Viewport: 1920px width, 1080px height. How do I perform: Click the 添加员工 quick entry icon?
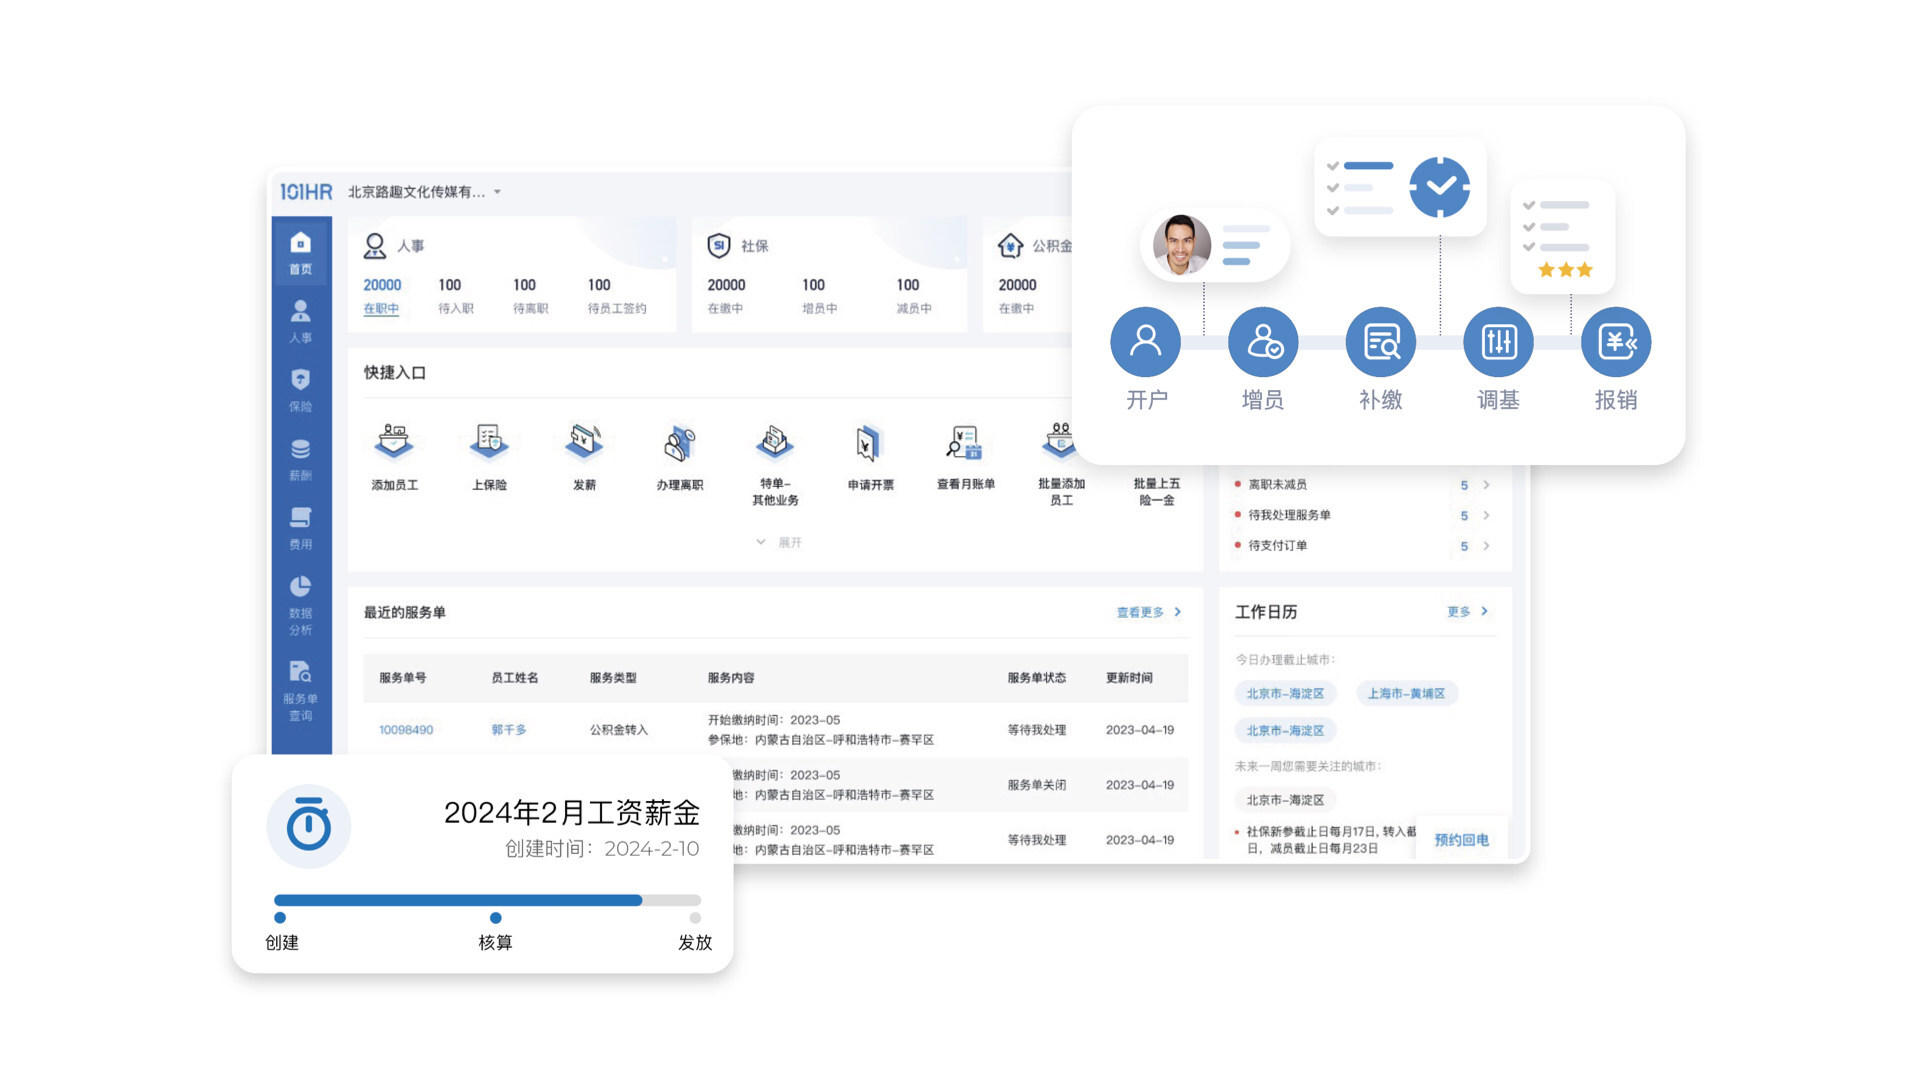394,443
